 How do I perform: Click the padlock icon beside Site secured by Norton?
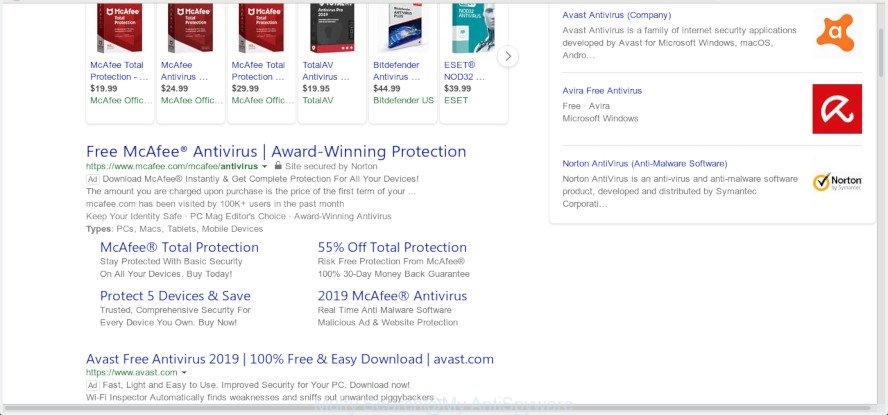[x=278, y=166]
